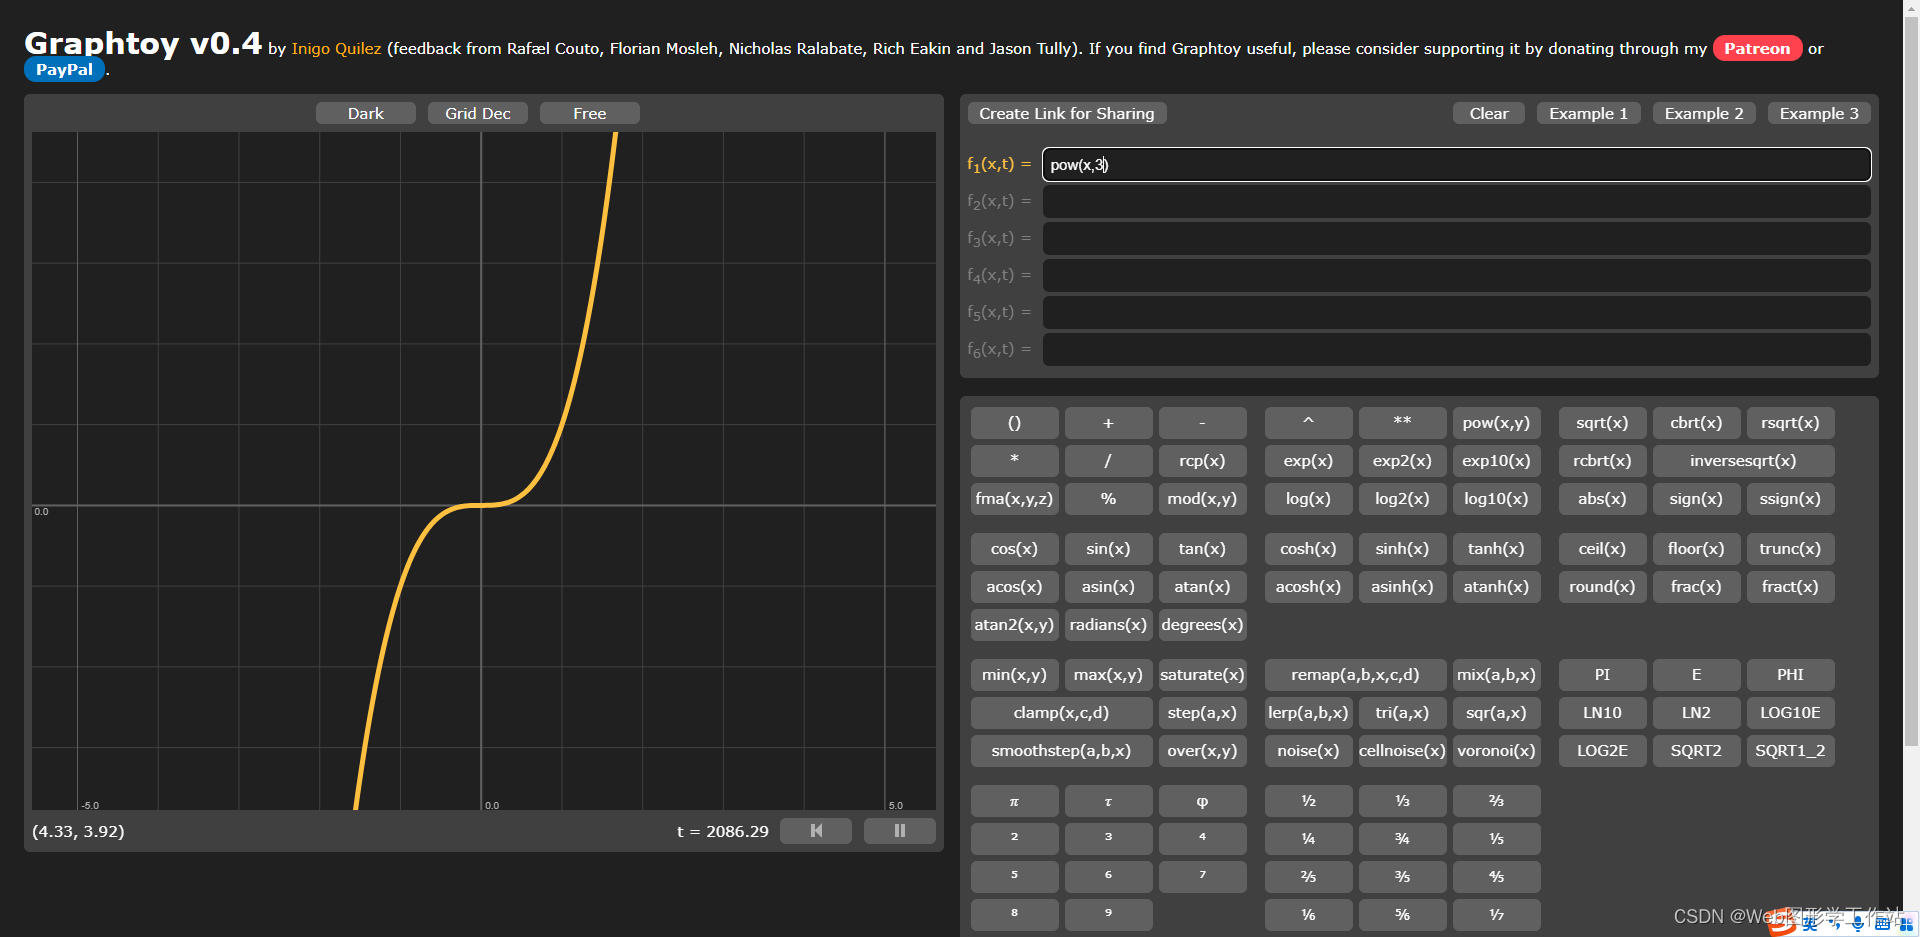Insert the divide / operator
Image resolution: width=1920 pixels, height=937 pixels.
click(1108, 461)
